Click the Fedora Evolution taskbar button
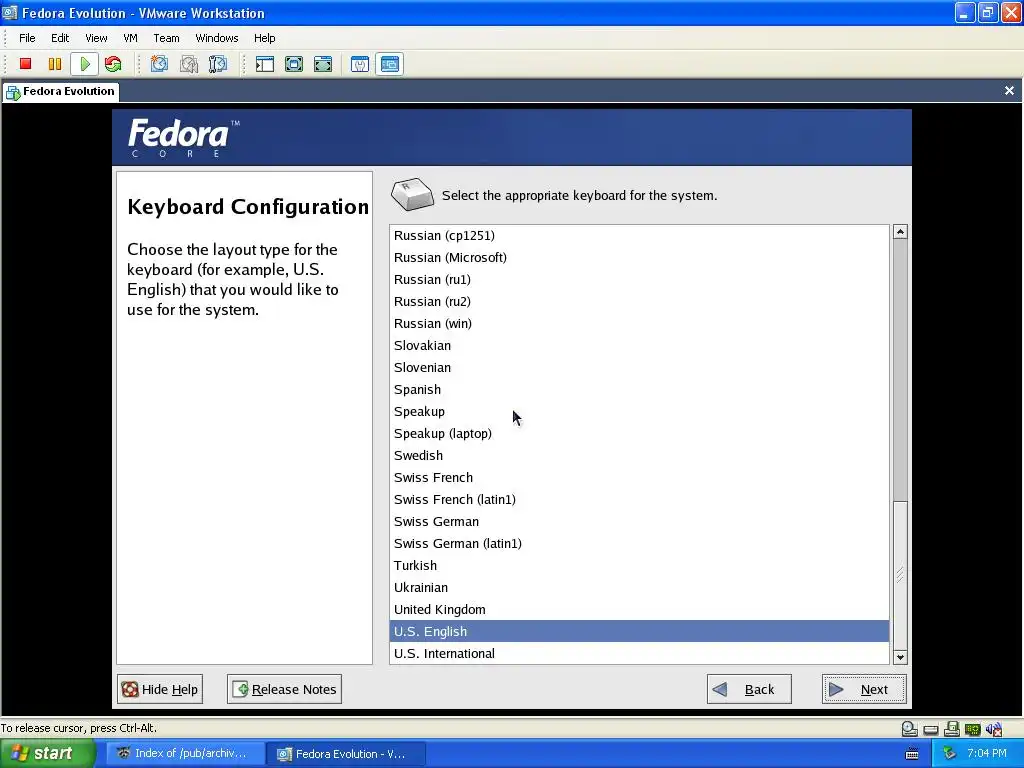The image size is (1024, 768). click(x=345, y=754)
